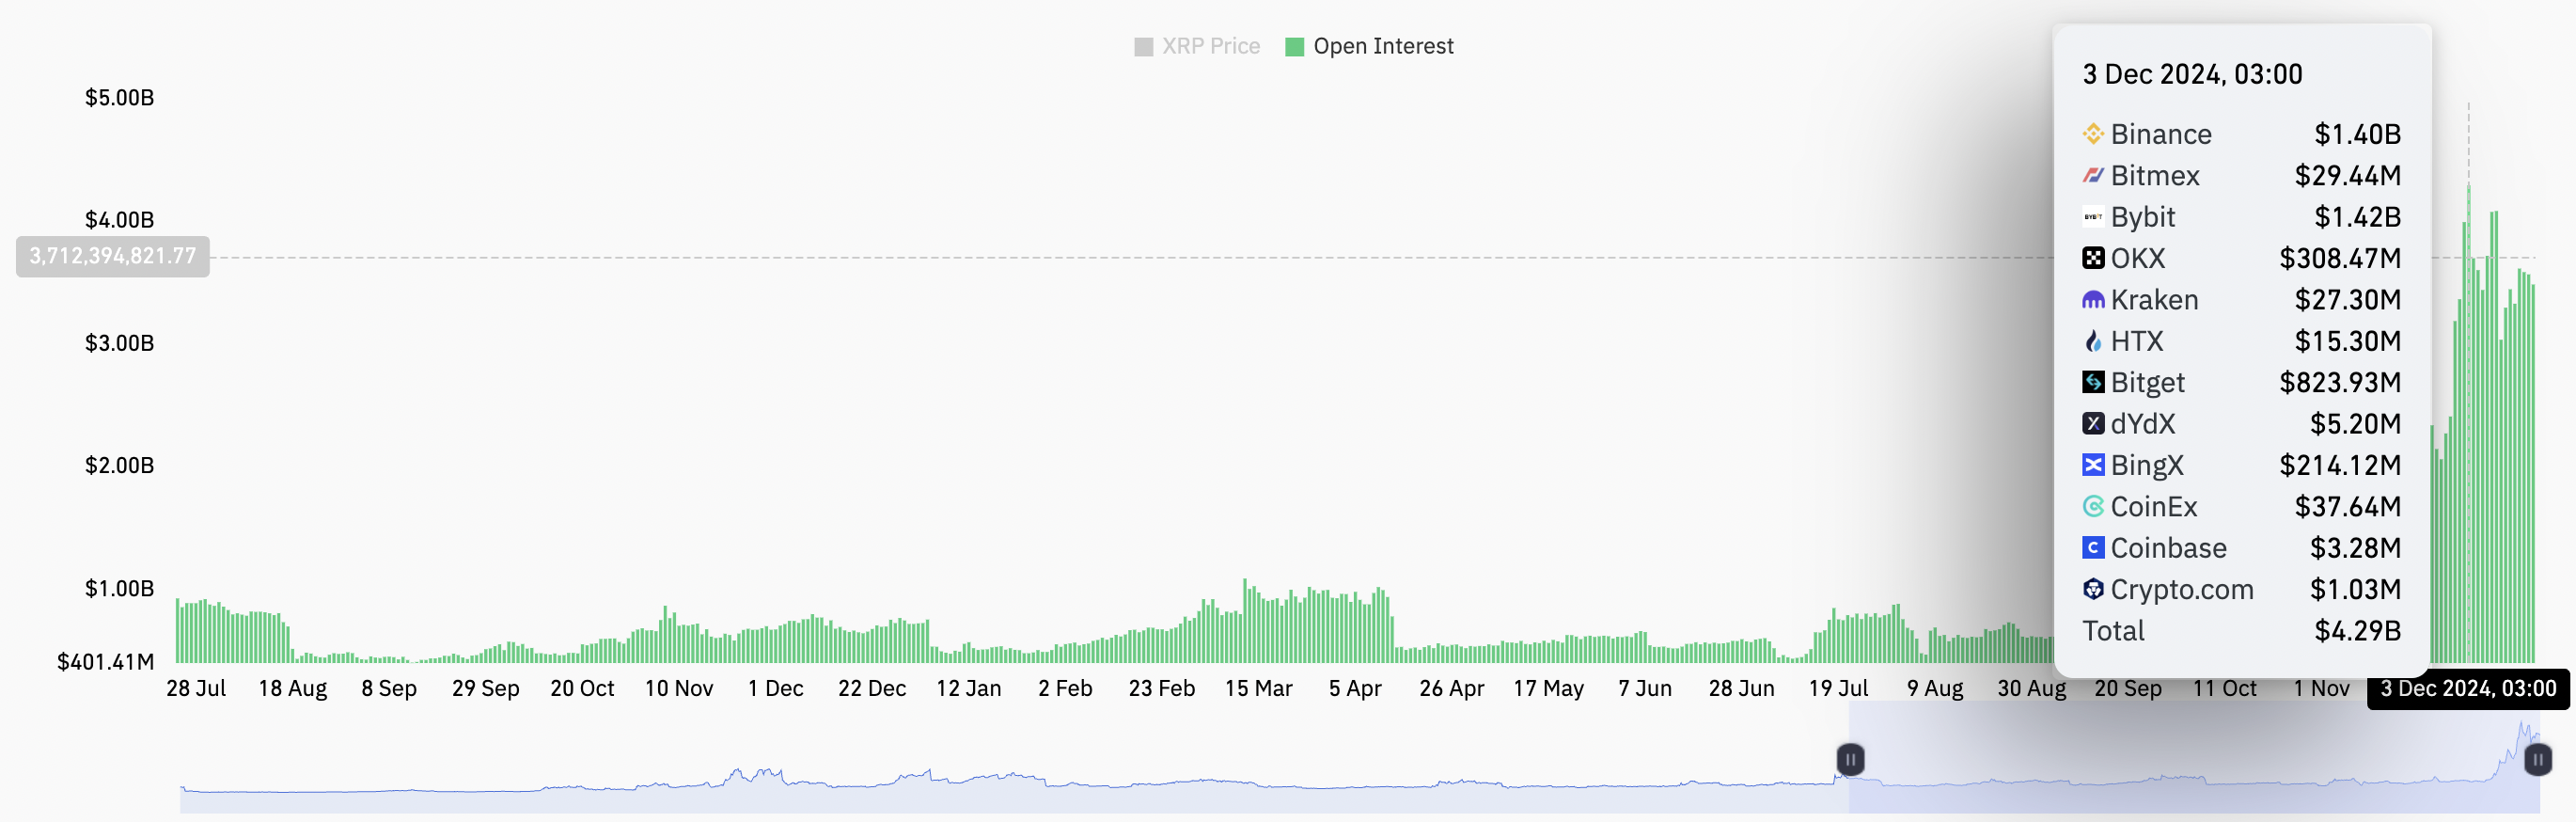Grab the right range slider handle
Image resolution: width=2576 pixels, height=822 pixels.
(2537, 760)
